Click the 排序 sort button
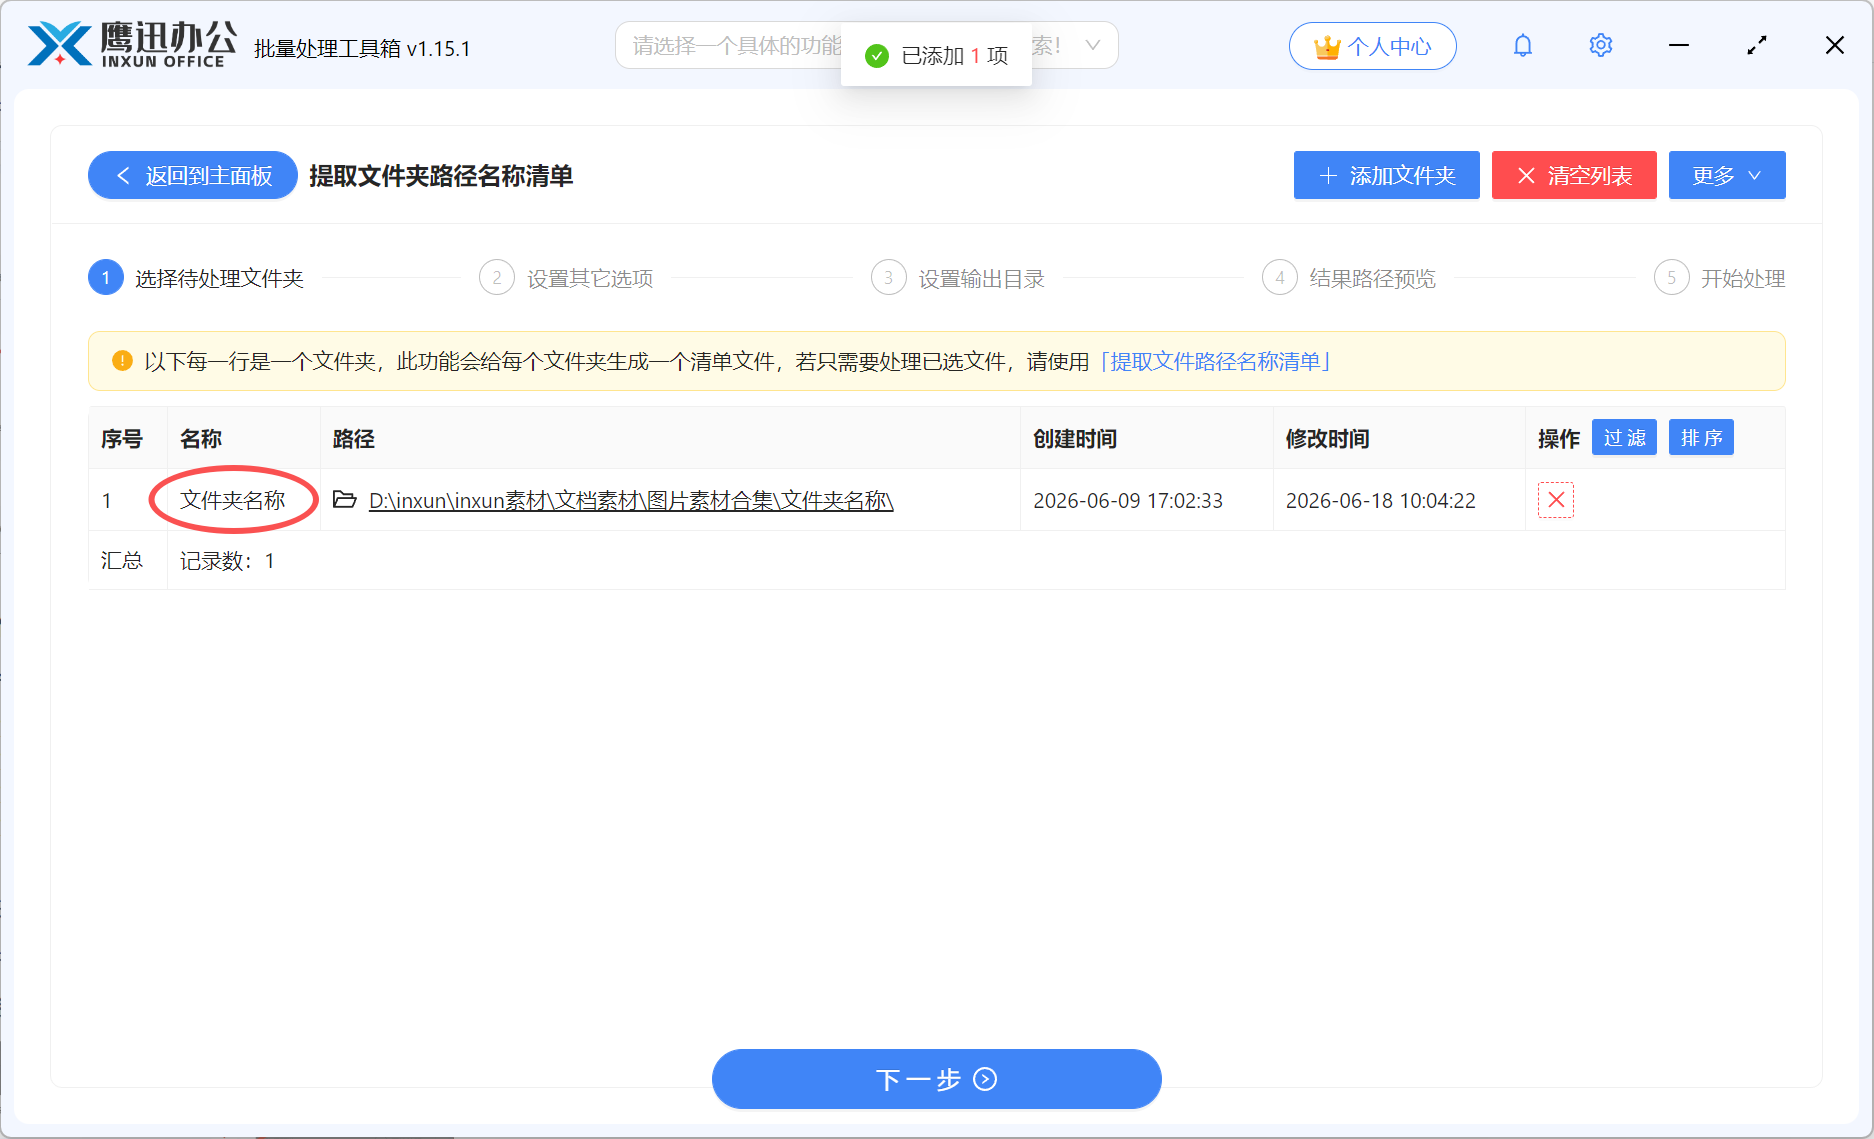 (x=1701, y=438)
